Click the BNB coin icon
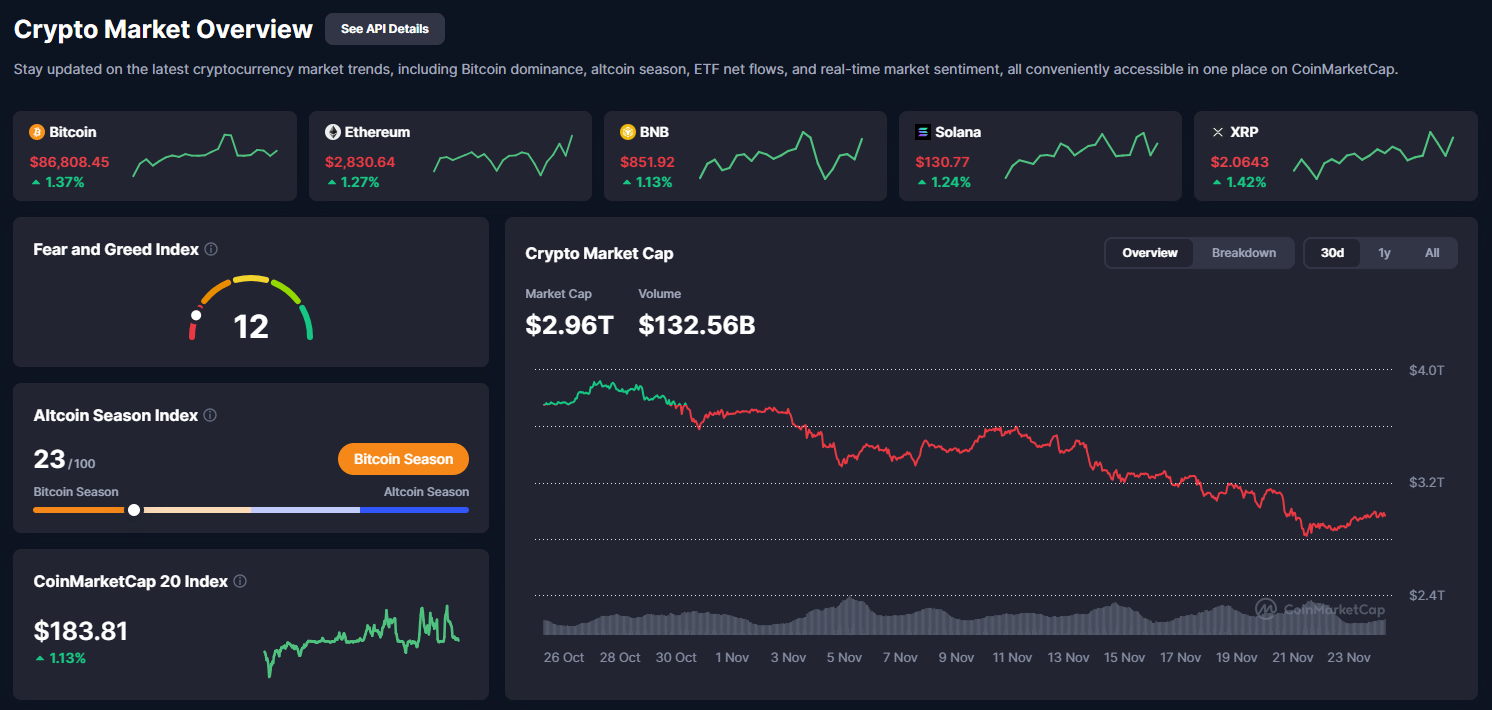The image size is (1492, 710). click(628, 132)
